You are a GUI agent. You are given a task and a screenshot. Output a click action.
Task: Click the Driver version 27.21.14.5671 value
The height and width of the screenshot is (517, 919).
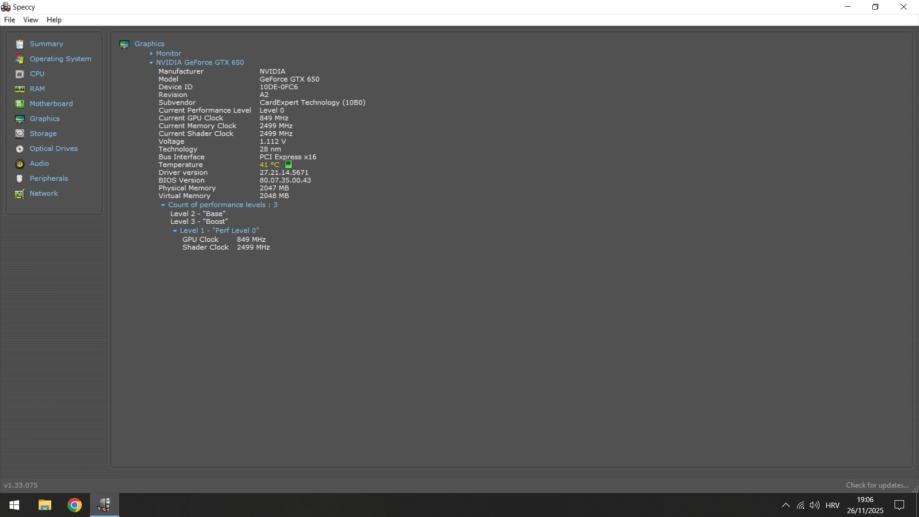(284, 173)
